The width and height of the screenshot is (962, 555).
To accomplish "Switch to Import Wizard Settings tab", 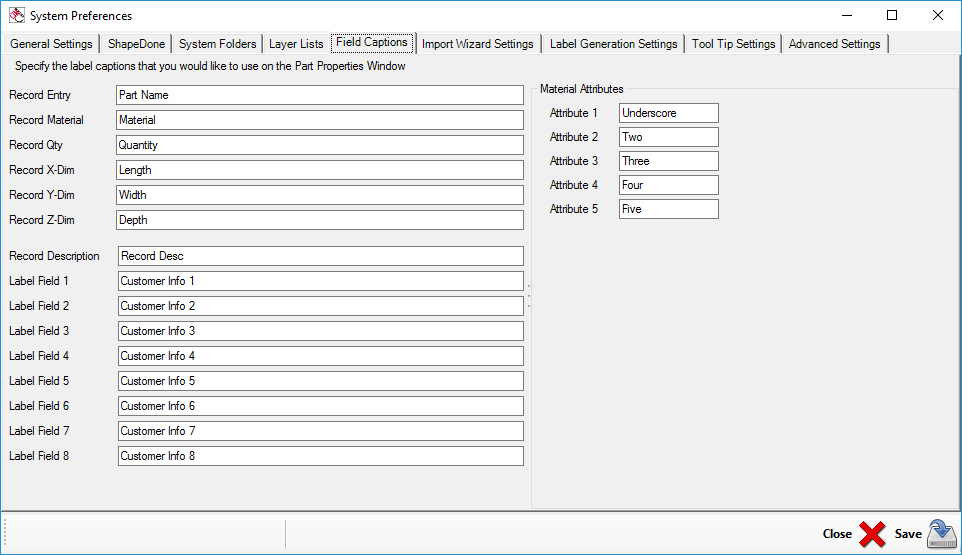I will [477, 44].
